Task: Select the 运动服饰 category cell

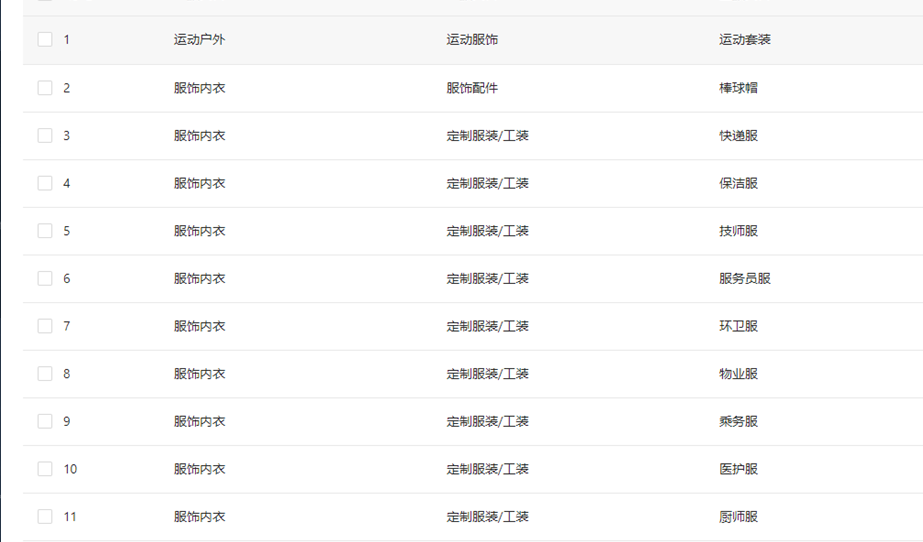Action: pyautogui.click(x=472, y=40)
